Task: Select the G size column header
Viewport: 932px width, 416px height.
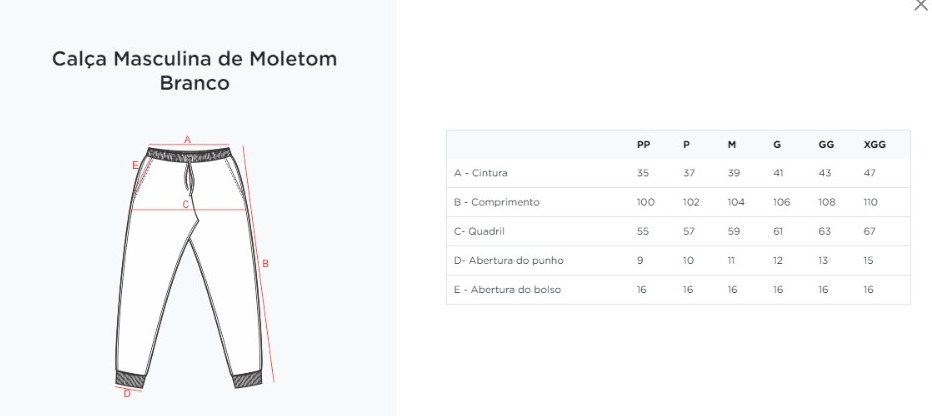Action: click(777, 145)
